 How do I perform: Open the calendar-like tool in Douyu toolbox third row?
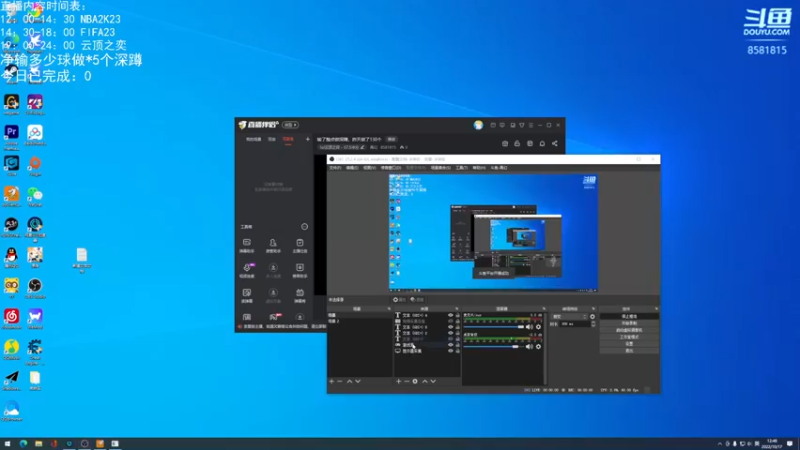(x=300, y=295)
